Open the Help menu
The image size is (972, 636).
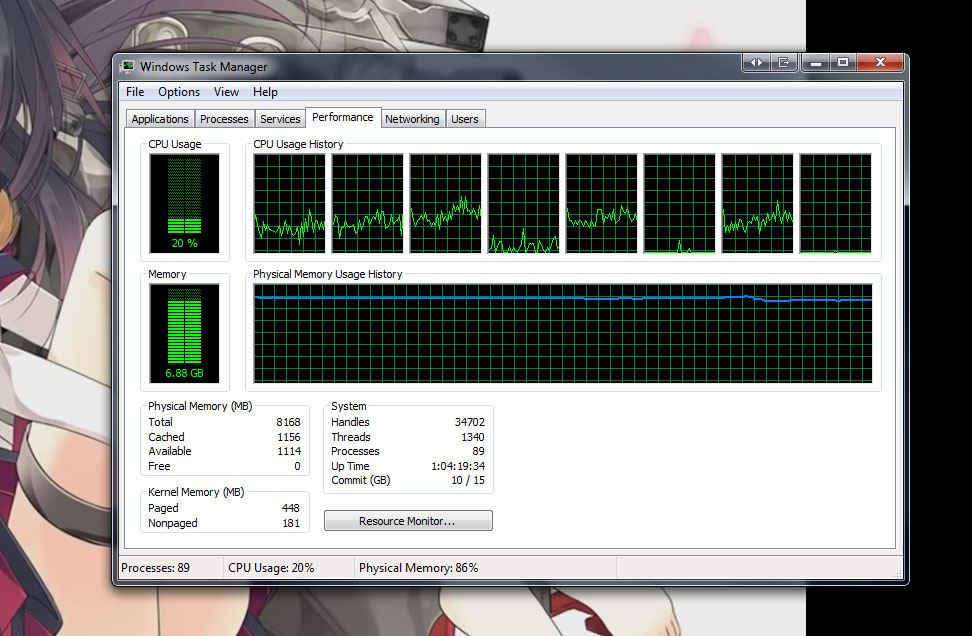(x=265, y=92)
